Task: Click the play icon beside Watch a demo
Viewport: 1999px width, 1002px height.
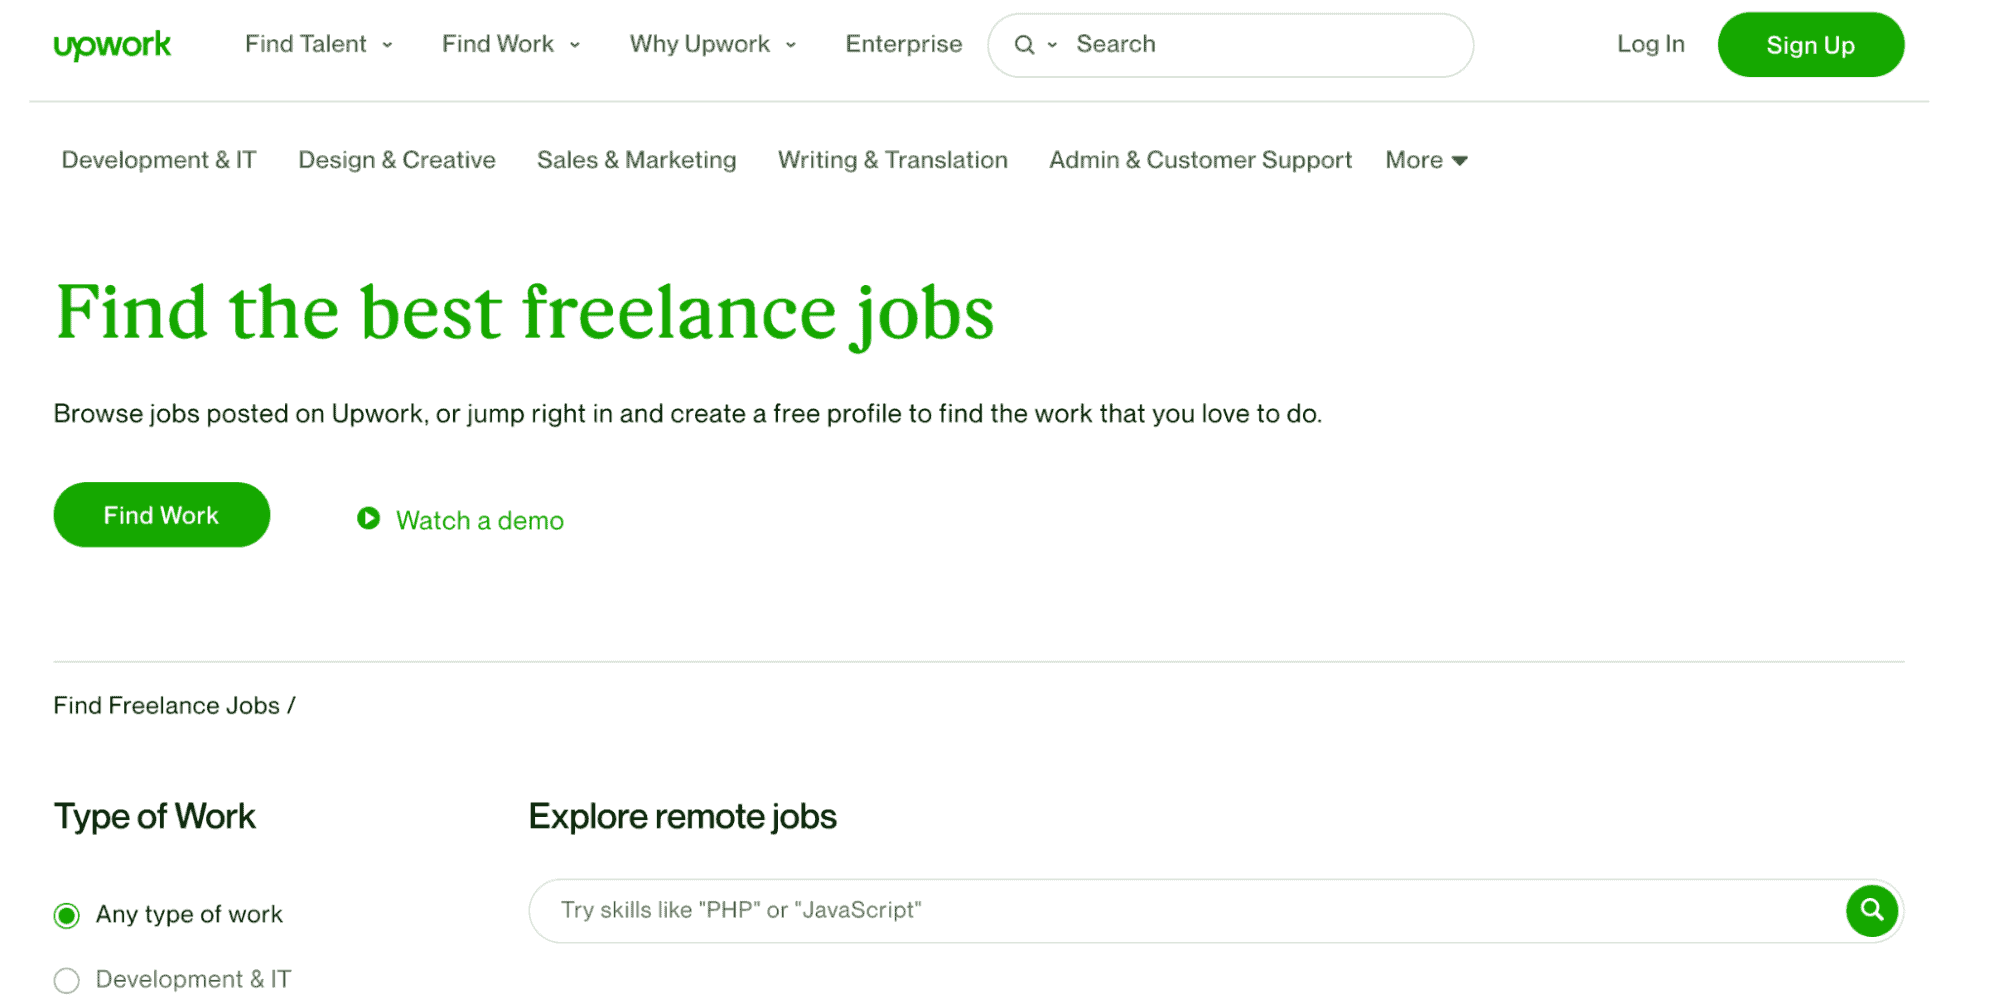Action: (x=369, y=519)
